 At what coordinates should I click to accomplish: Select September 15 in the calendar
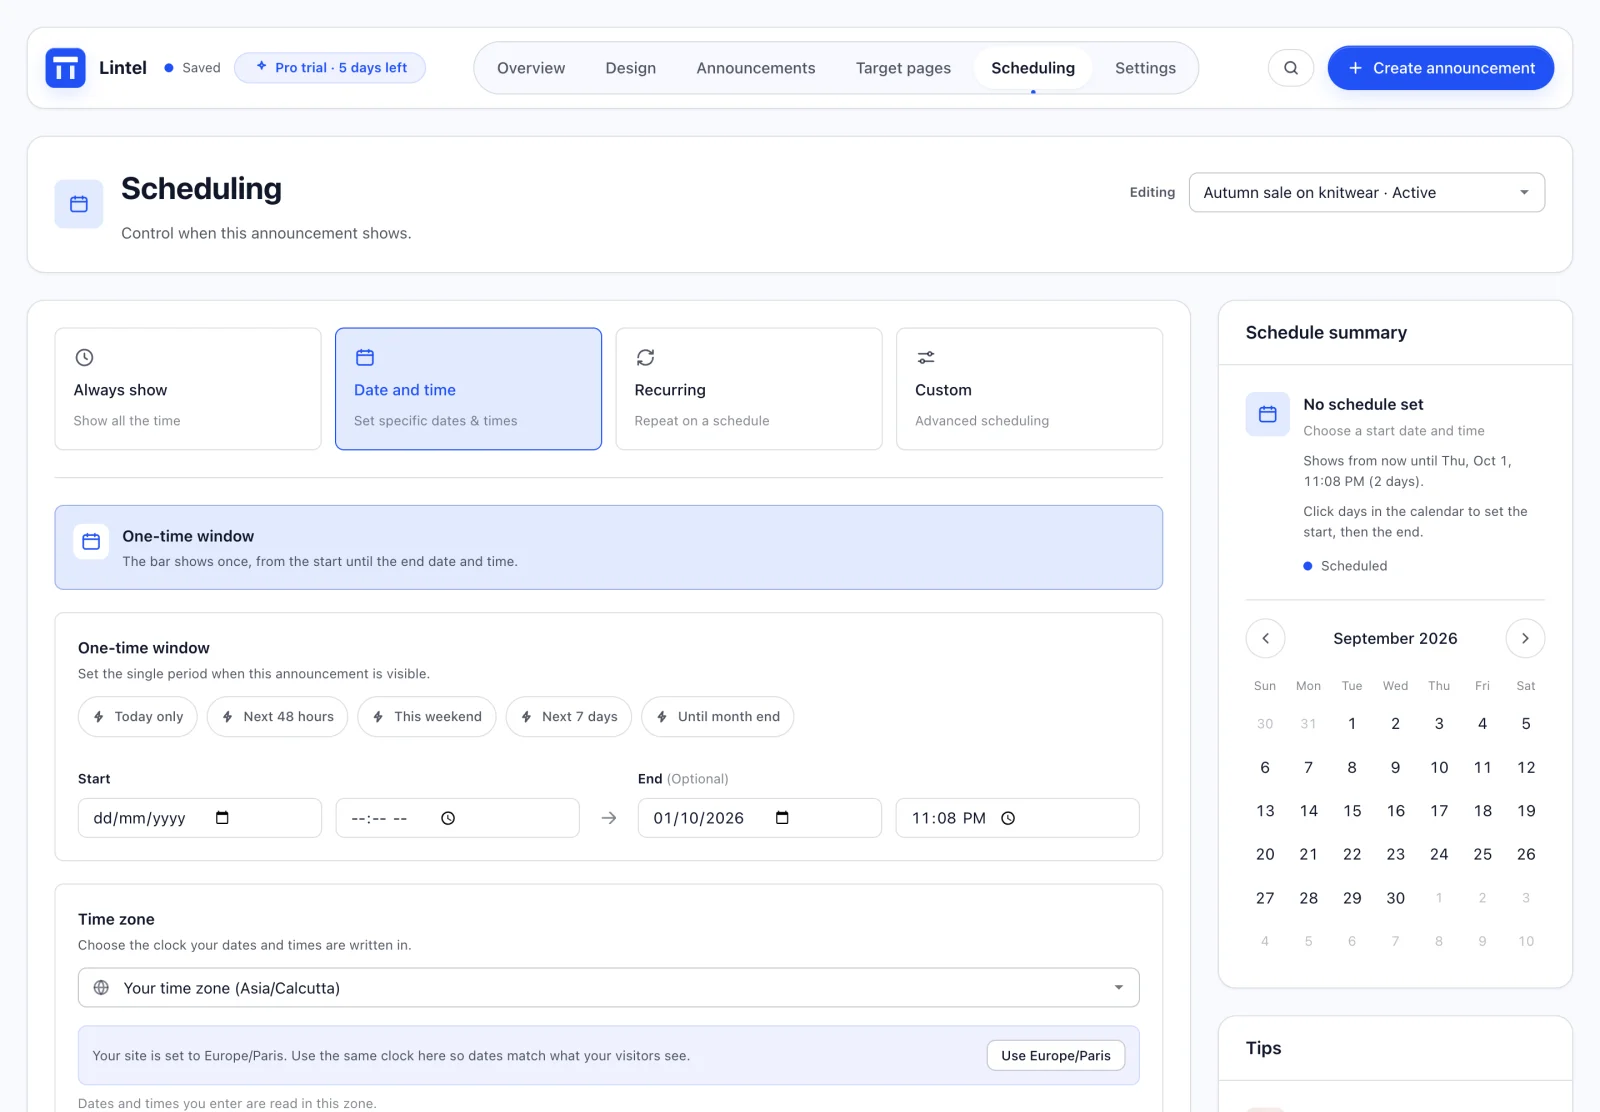click(x=1352, y=811)
